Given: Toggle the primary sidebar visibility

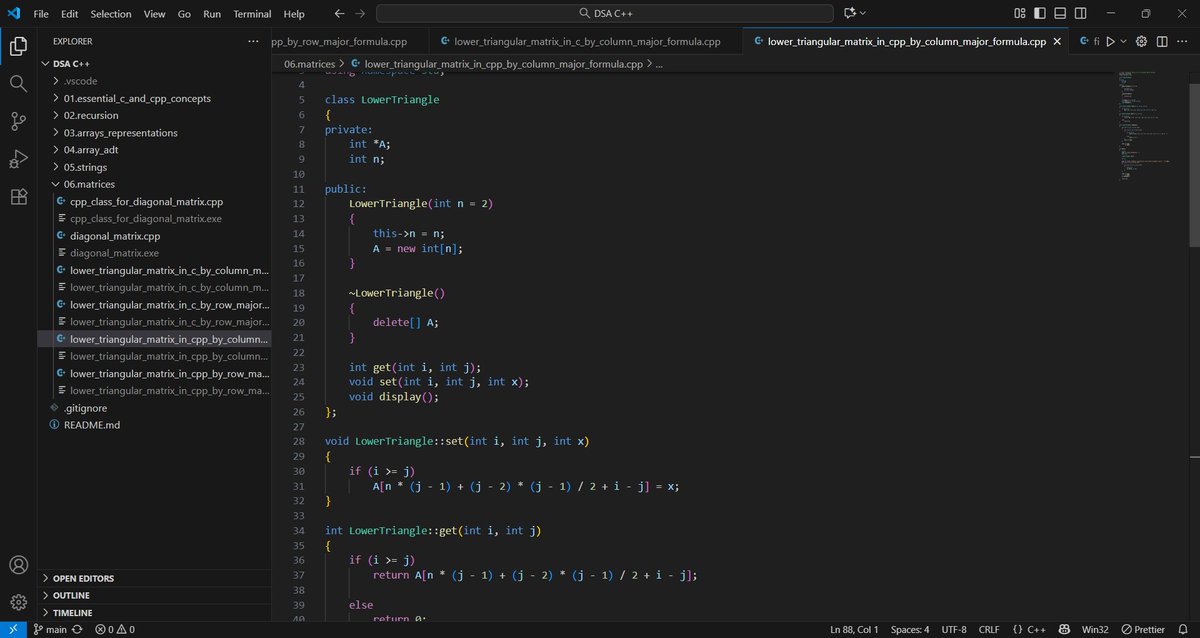Looking at the screenshot, I should (x=1038, y=13).
